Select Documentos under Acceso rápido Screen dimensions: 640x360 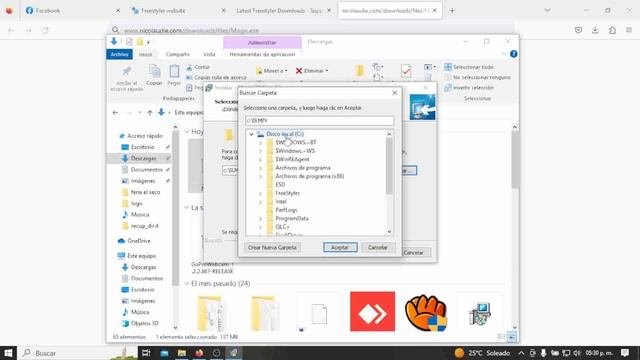tap(147, 169)
